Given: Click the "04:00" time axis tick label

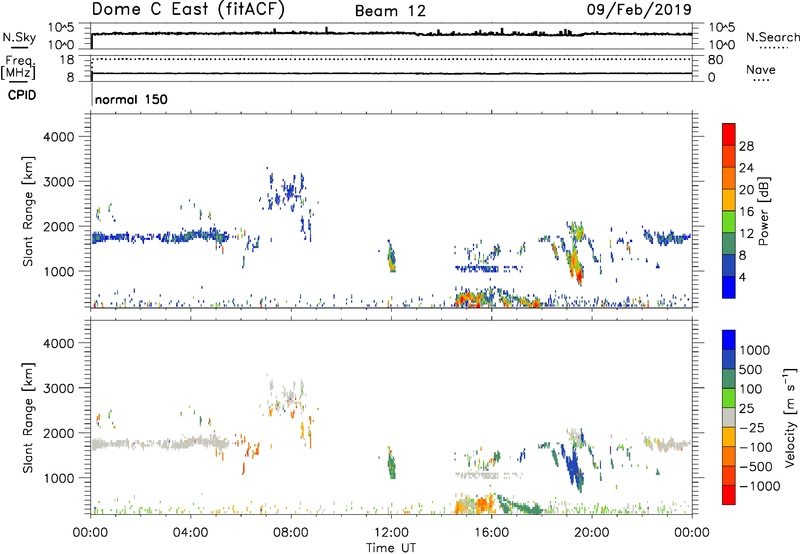Looking at the screenshot, I should [x=191, y=533].
